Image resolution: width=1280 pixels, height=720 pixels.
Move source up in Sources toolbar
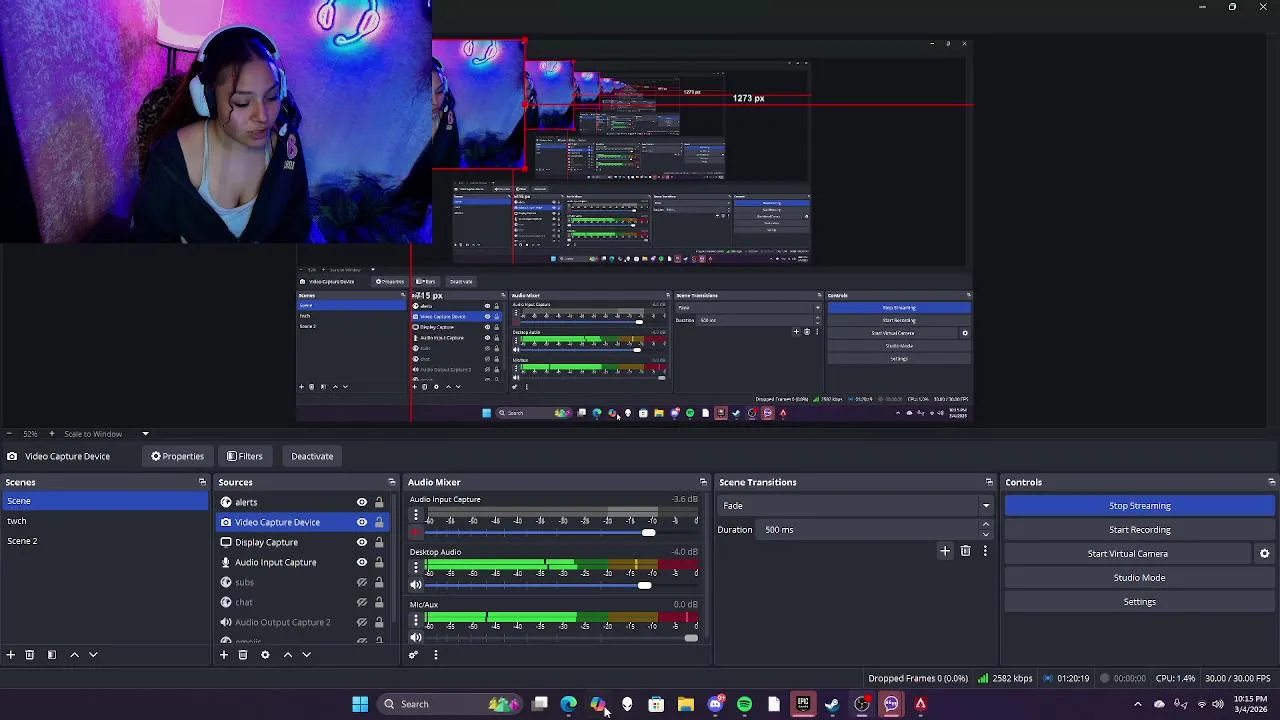(288, 655)
